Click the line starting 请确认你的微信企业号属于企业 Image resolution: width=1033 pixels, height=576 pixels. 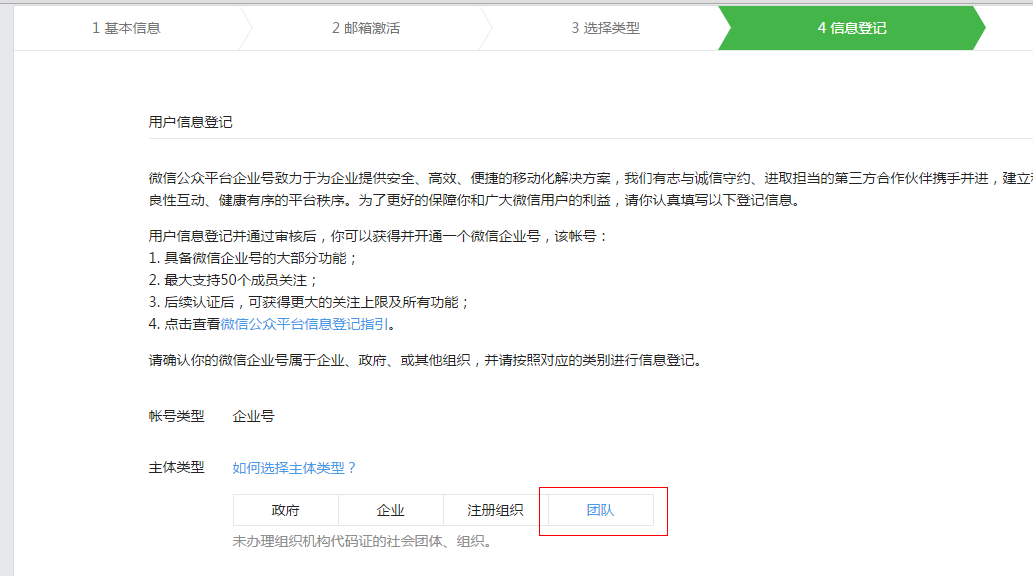[x=425, y=360]
